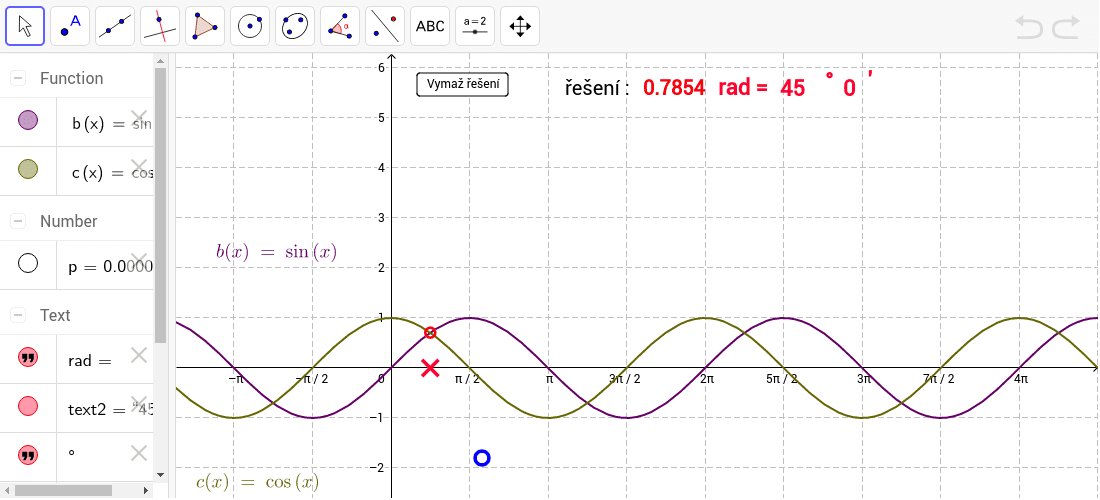Image resolution: width=1100 pixels, height=500 pixels.
Task: Collapse the Function group
Action: coord(18,79)
